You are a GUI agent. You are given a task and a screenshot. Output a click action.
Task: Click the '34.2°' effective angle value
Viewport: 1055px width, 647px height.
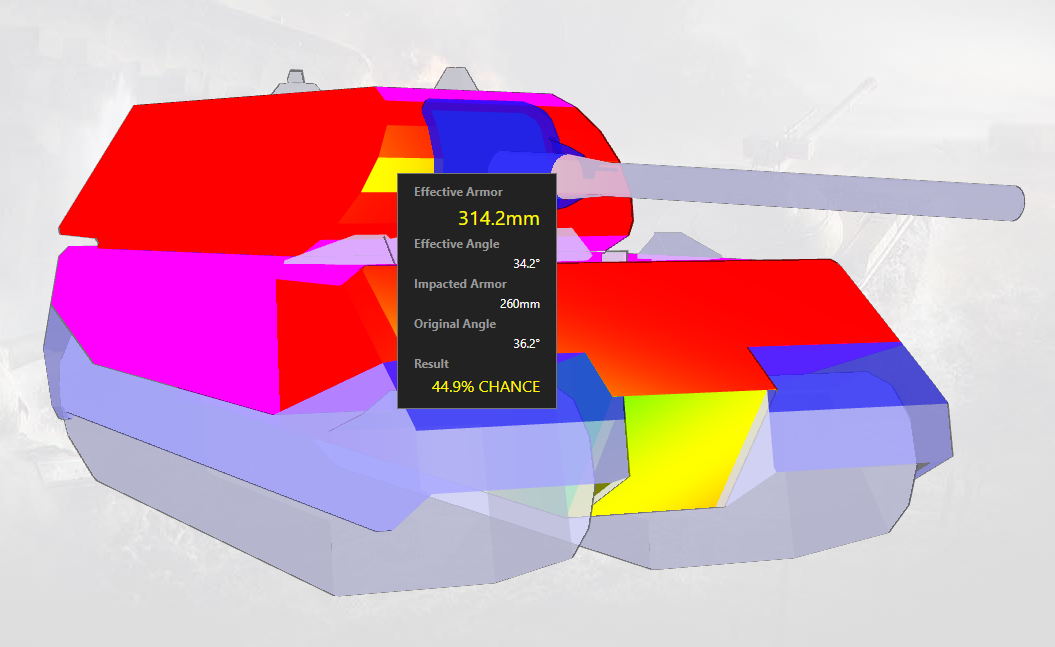coord(526,264)
